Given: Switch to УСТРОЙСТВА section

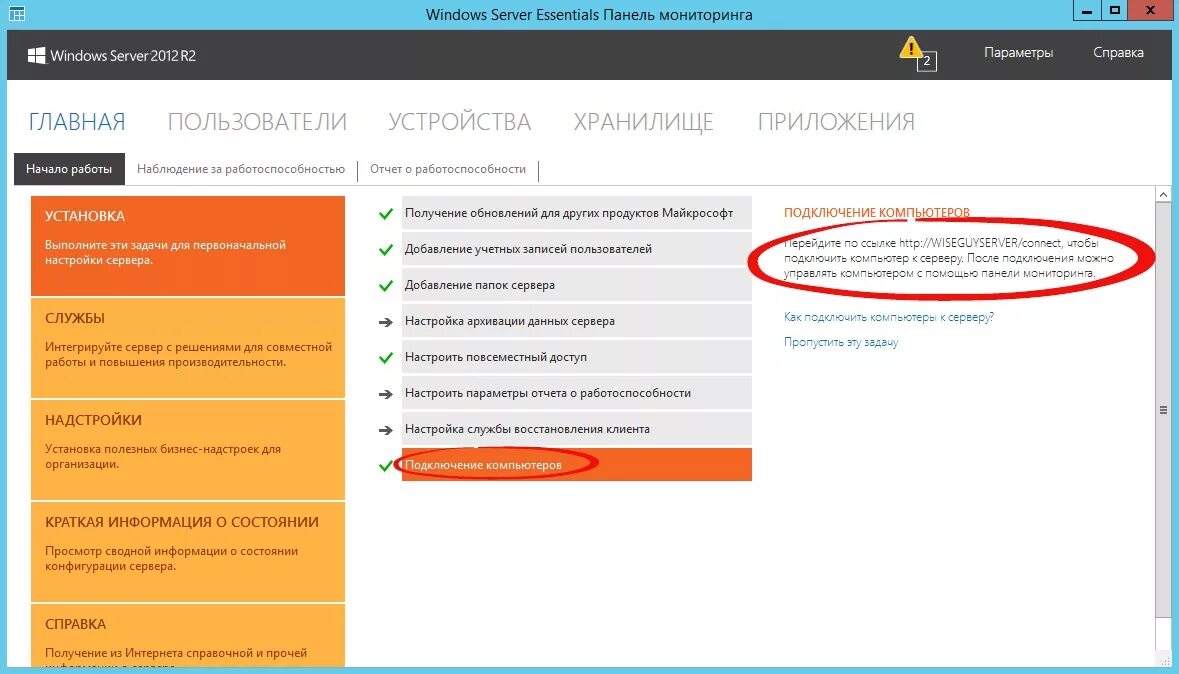Looking at the screenshot, I should (x=459, y=122).
